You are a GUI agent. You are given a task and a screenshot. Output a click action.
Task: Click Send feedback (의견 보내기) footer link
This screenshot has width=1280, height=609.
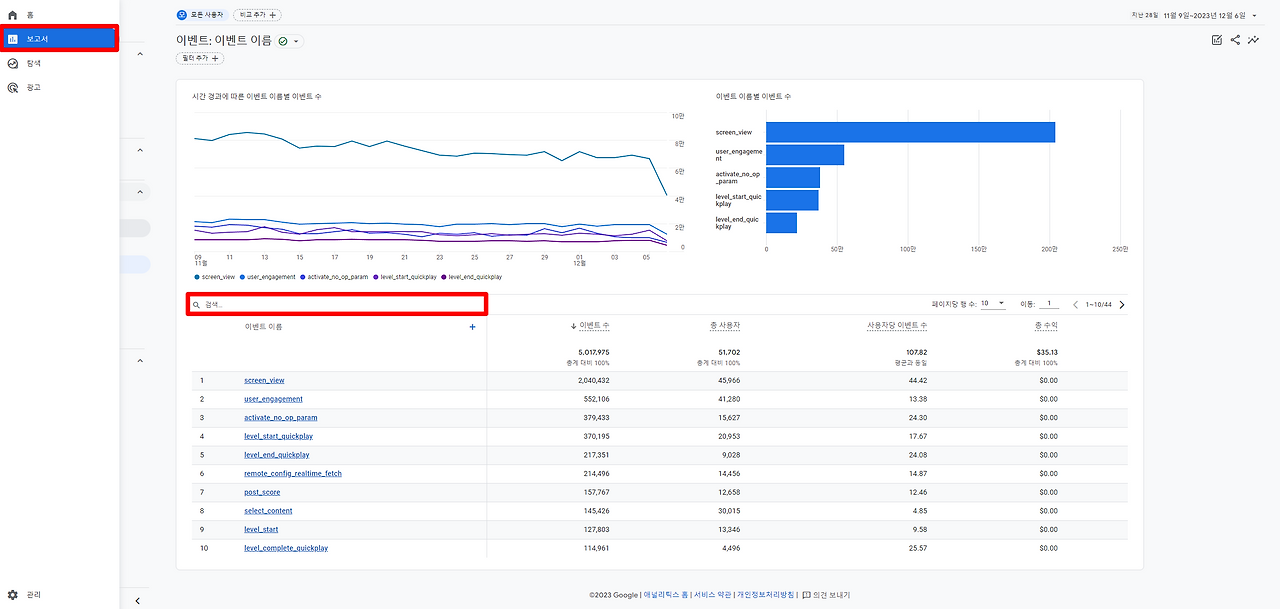coord(826,595)
